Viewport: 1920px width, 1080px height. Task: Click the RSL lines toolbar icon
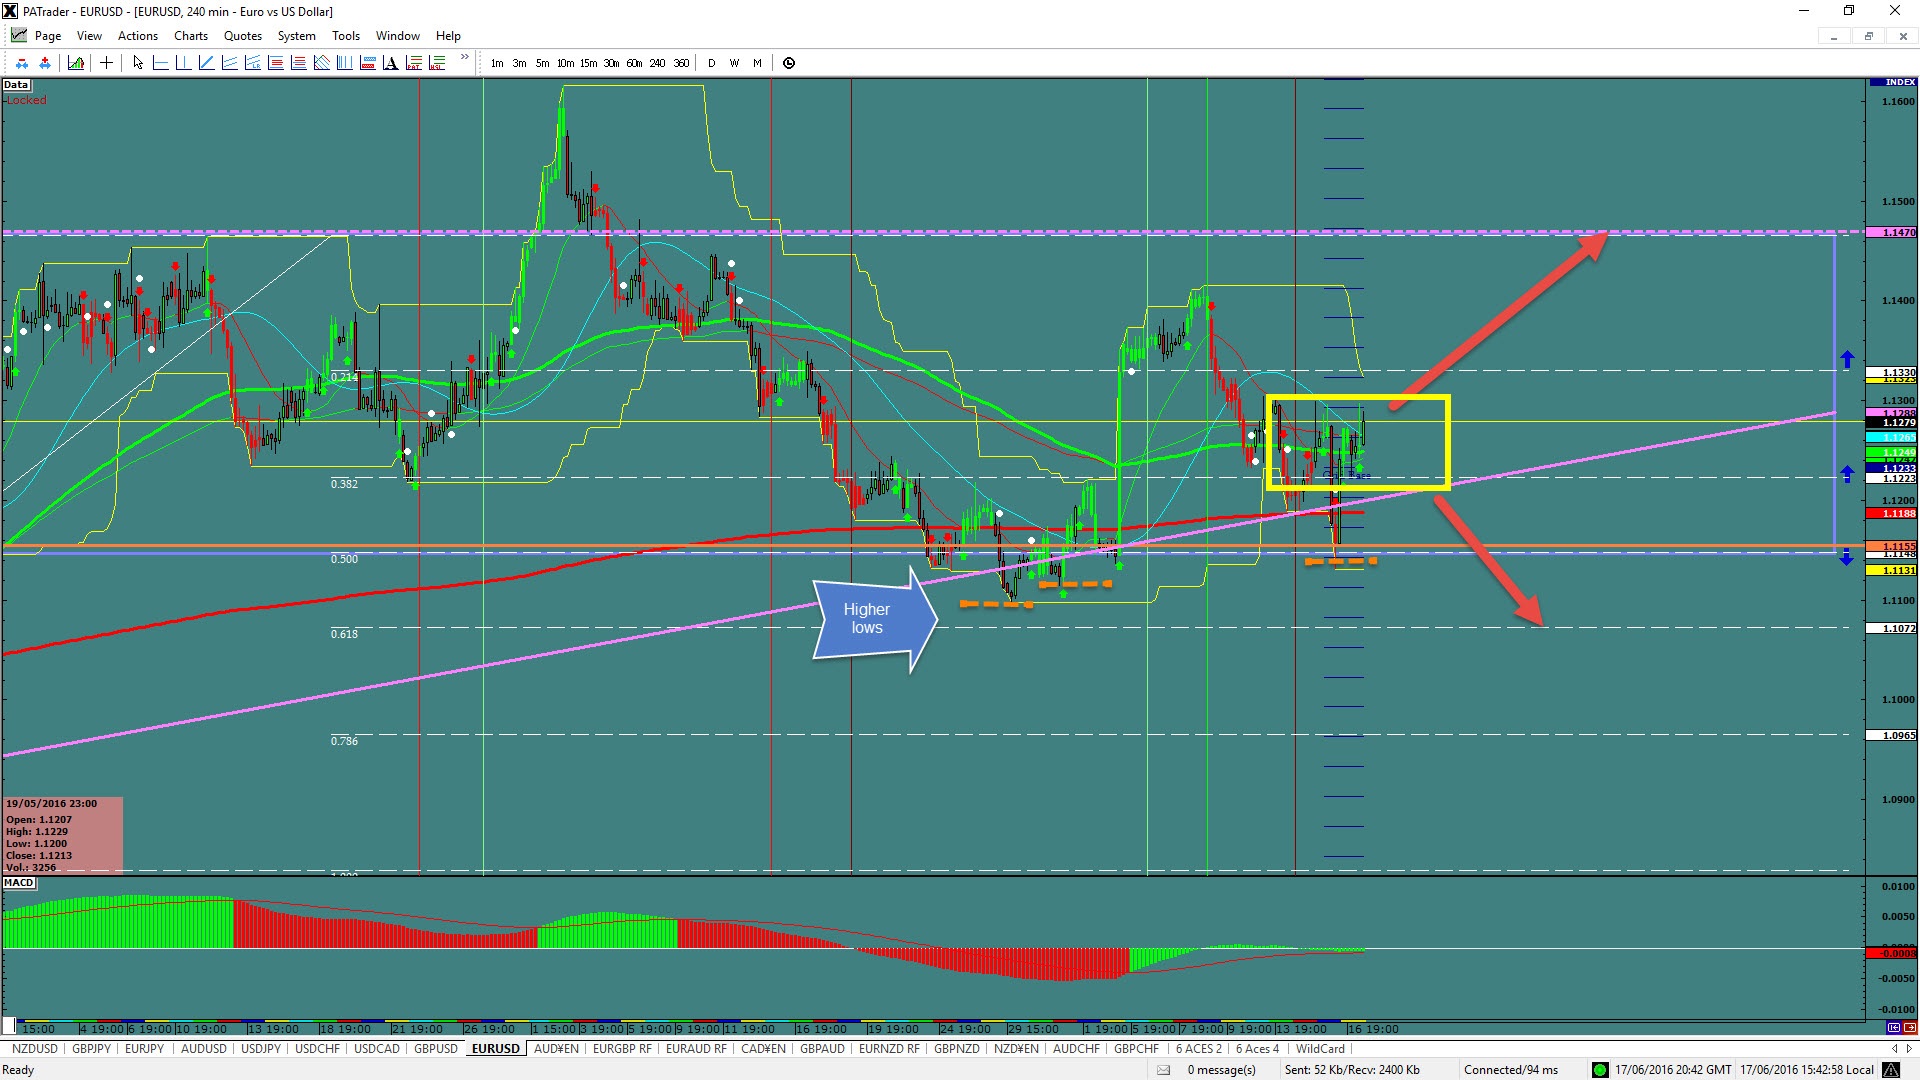coord(436,63)
